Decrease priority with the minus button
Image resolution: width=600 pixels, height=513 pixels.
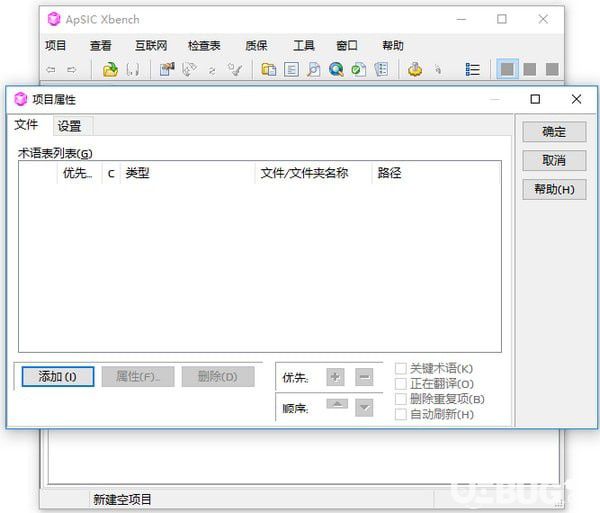(x=364, y=377)
